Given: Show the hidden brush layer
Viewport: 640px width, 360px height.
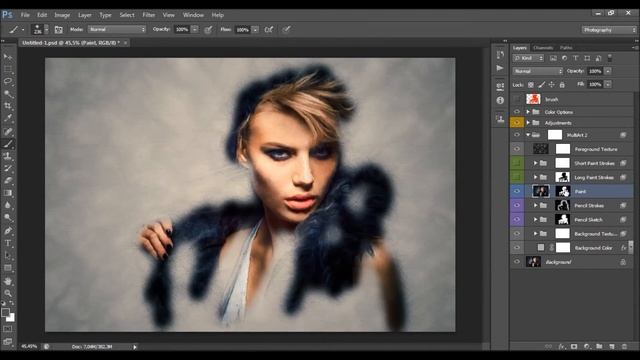Looking at the screenshot, I should (517, 99).
